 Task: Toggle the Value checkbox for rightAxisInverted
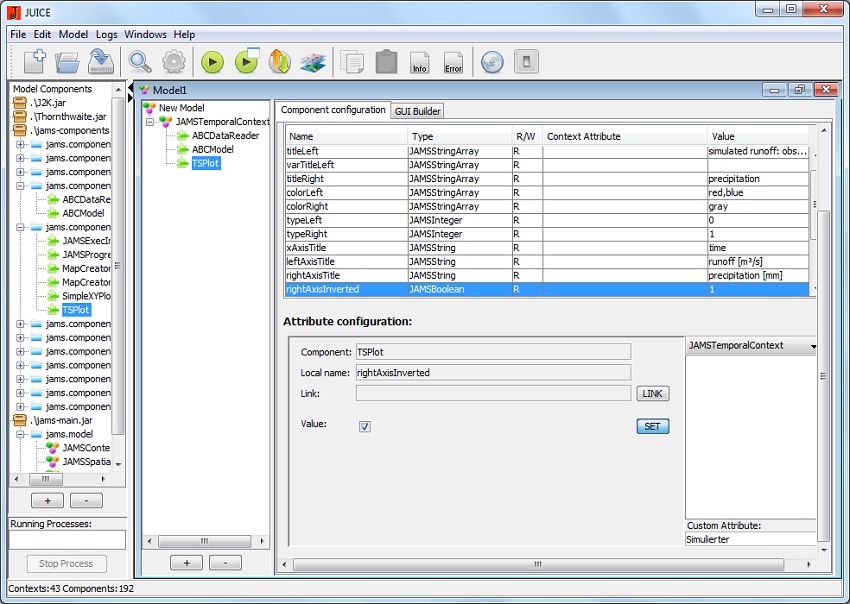[365, 426]
